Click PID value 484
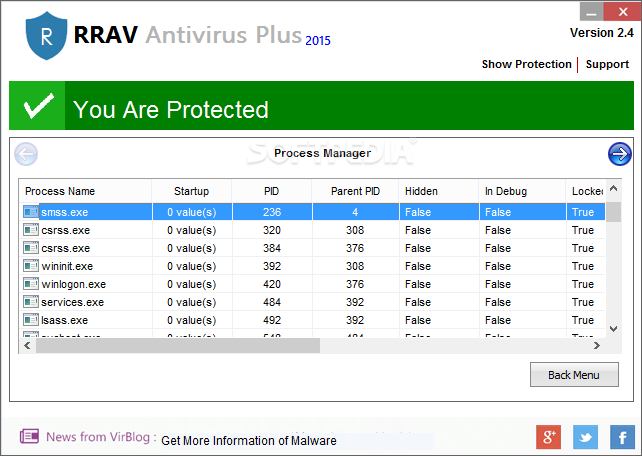 click(x=272, y=302)
